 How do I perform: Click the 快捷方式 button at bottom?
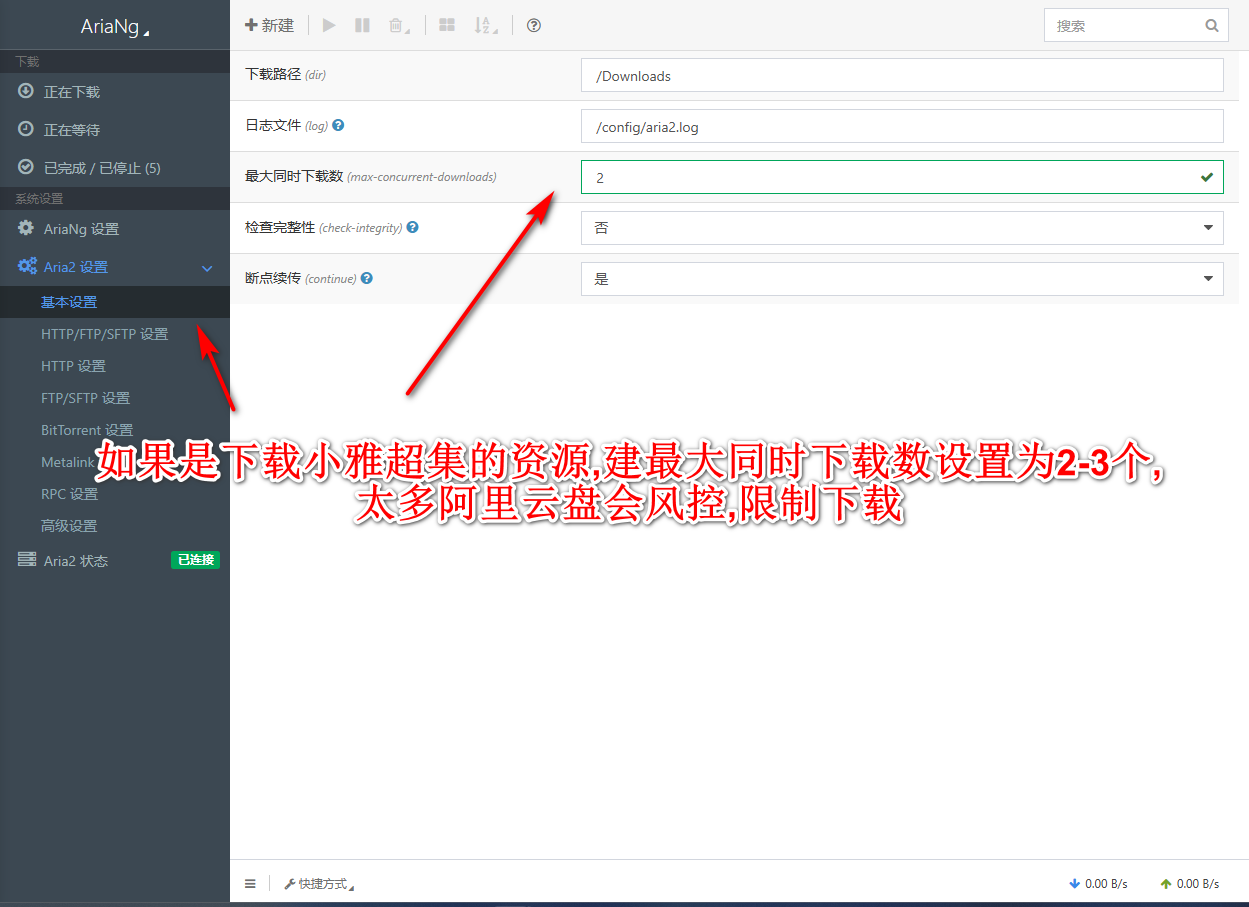coord(319,883)
